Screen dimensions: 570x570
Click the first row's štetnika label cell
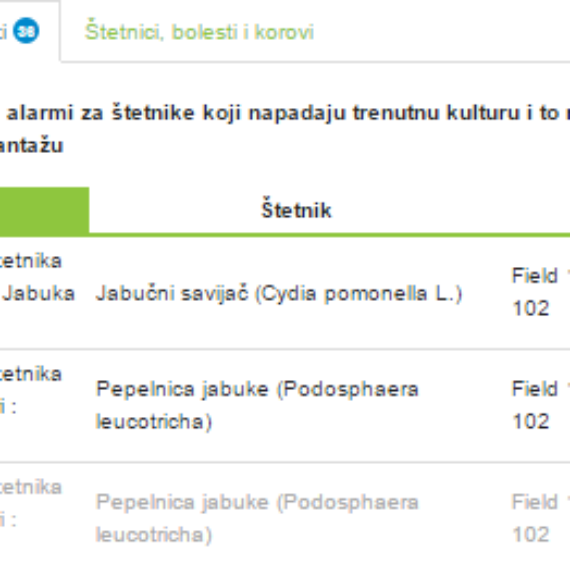[x=31, y=261]
